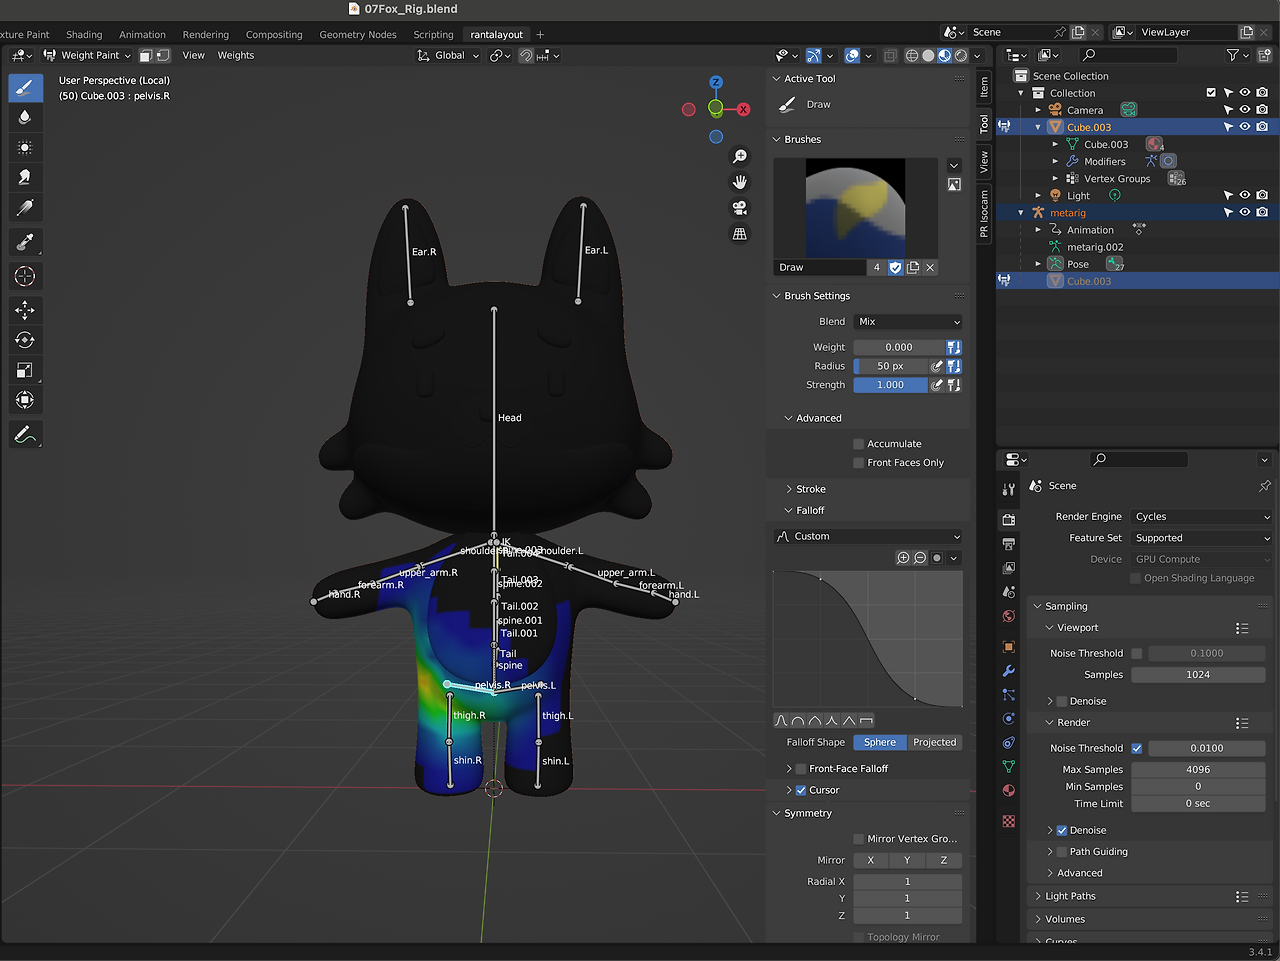
Task: Click the Max Samples value field
Action: point(1198,770)
